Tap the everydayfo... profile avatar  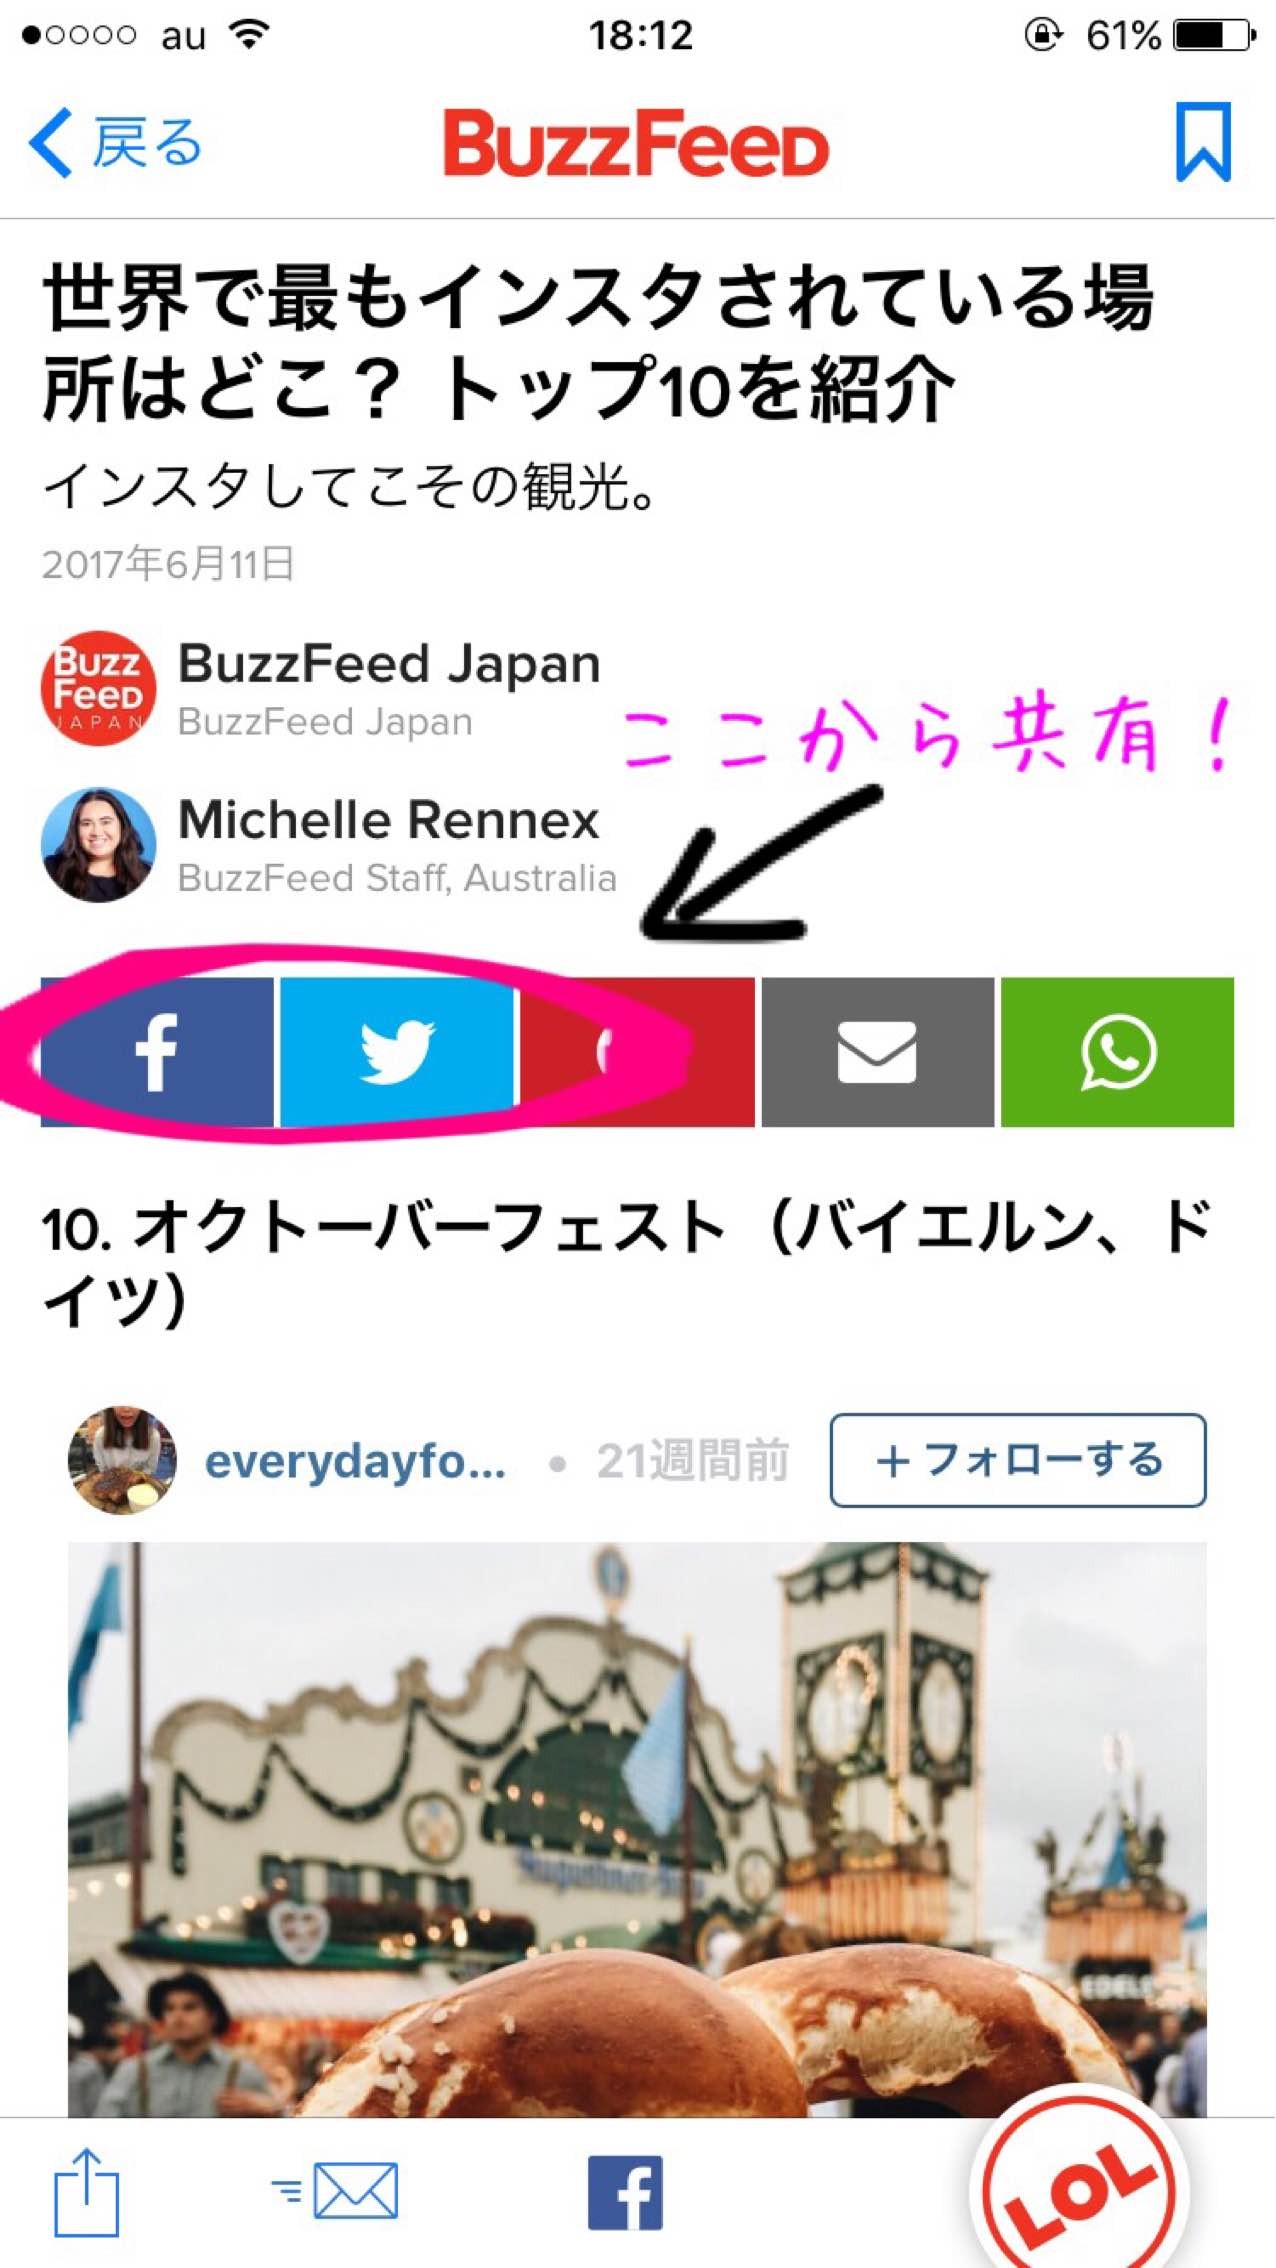pyautogui.click(x=122, y=1460)
